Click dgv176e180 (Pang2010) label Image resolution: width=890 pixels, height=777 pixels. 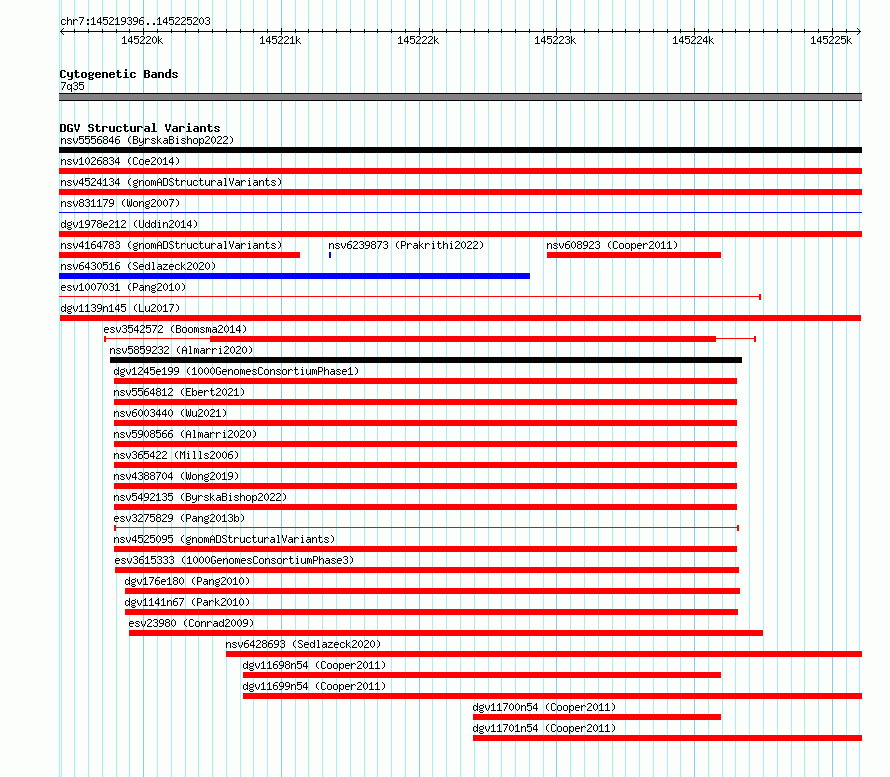pos(187,581)
